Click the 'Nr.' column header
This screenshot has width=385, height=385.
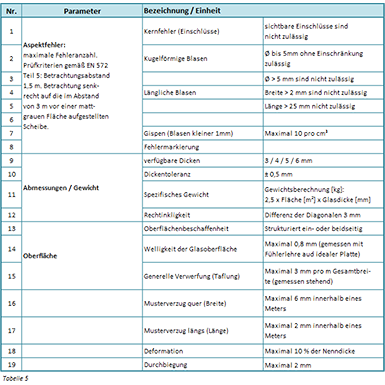(x=11, y=11)
